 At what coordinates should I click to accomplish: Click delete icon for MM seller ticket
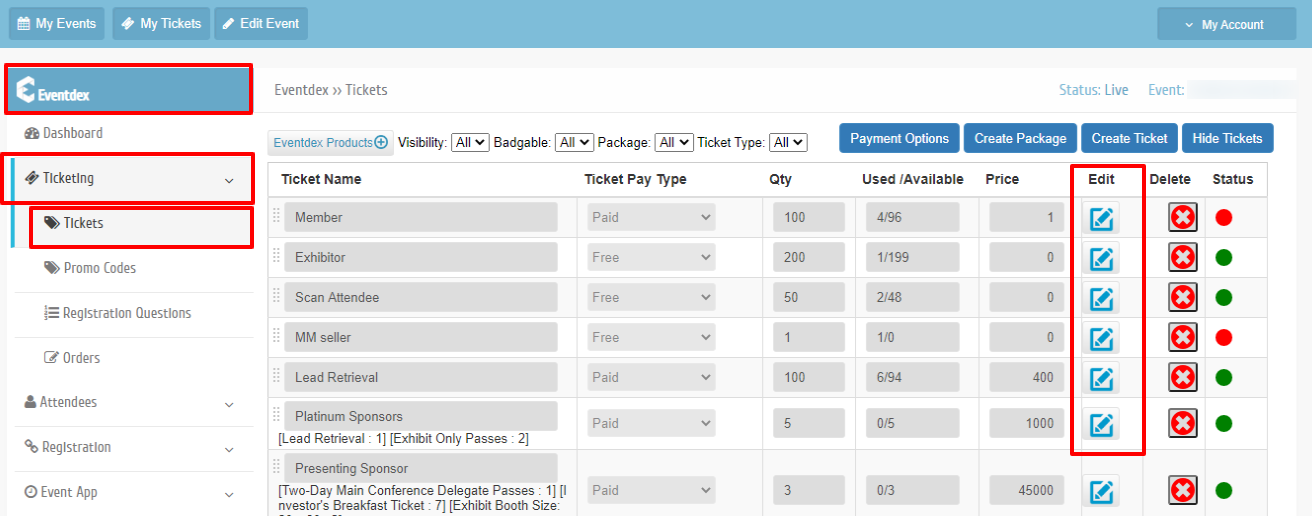tap(1183, 338)
